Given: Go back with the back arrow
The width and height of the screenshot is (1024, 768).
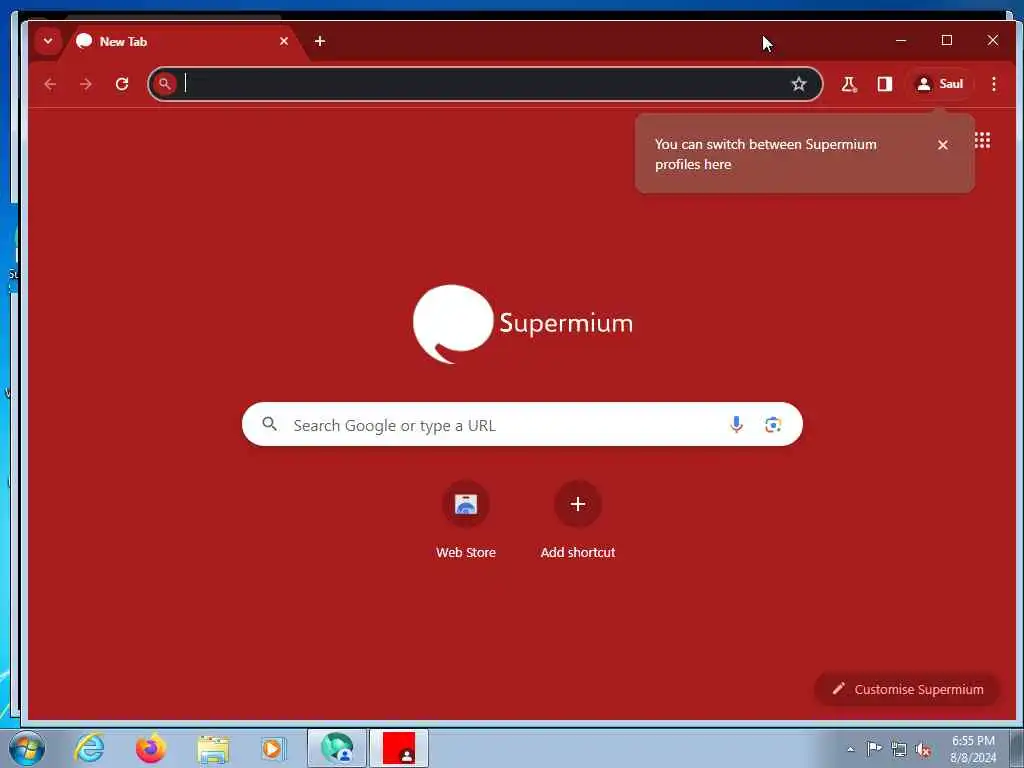Looking at the screenshot, I should coord(50,84).
